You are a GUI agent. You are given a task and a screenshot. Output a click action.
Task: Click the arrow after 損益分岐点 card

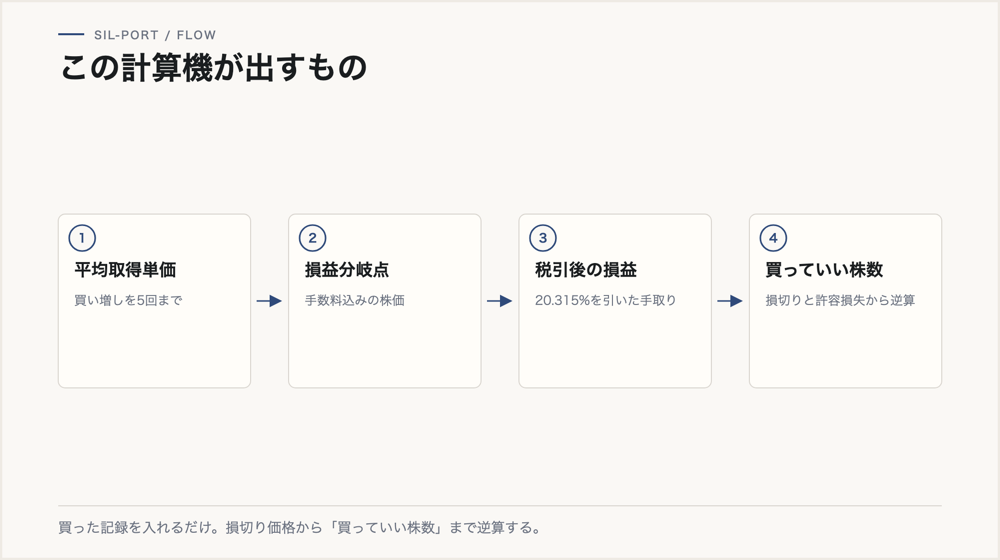[499, 301]
